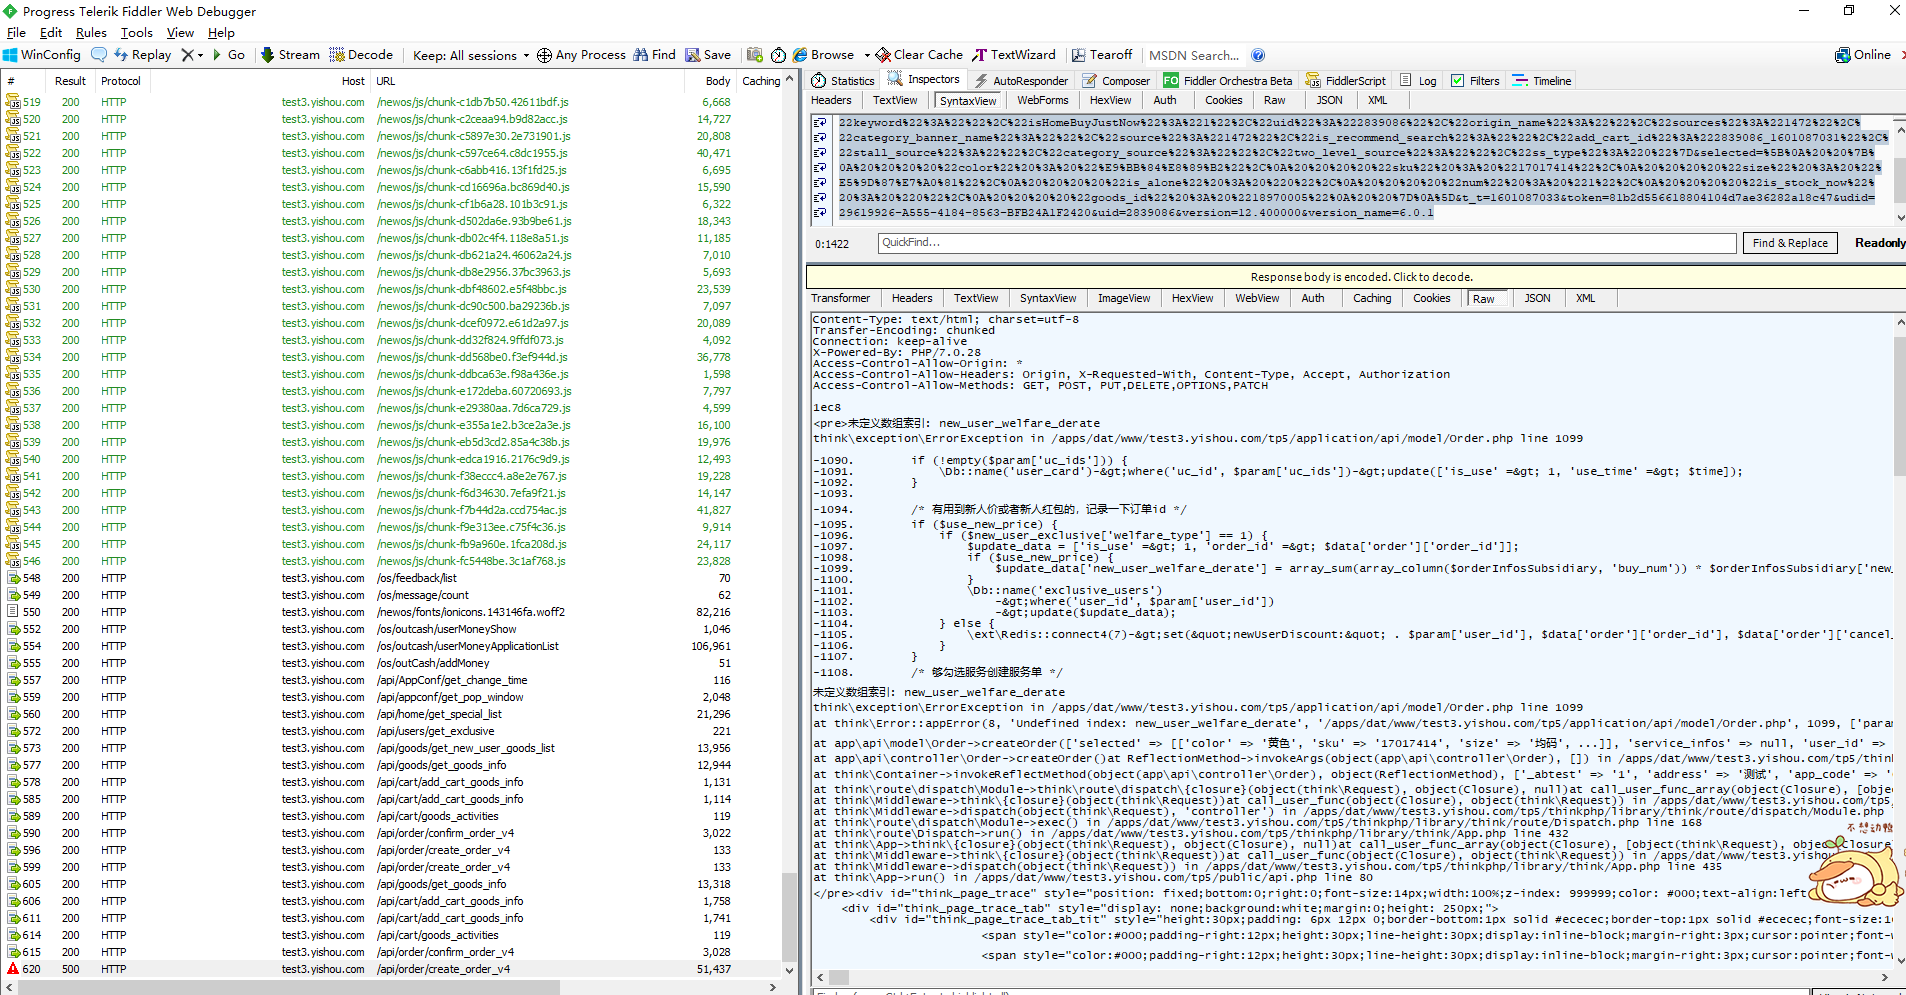Open the View menu
This screenshot has width=1906, height=995.
pos(180,32)
